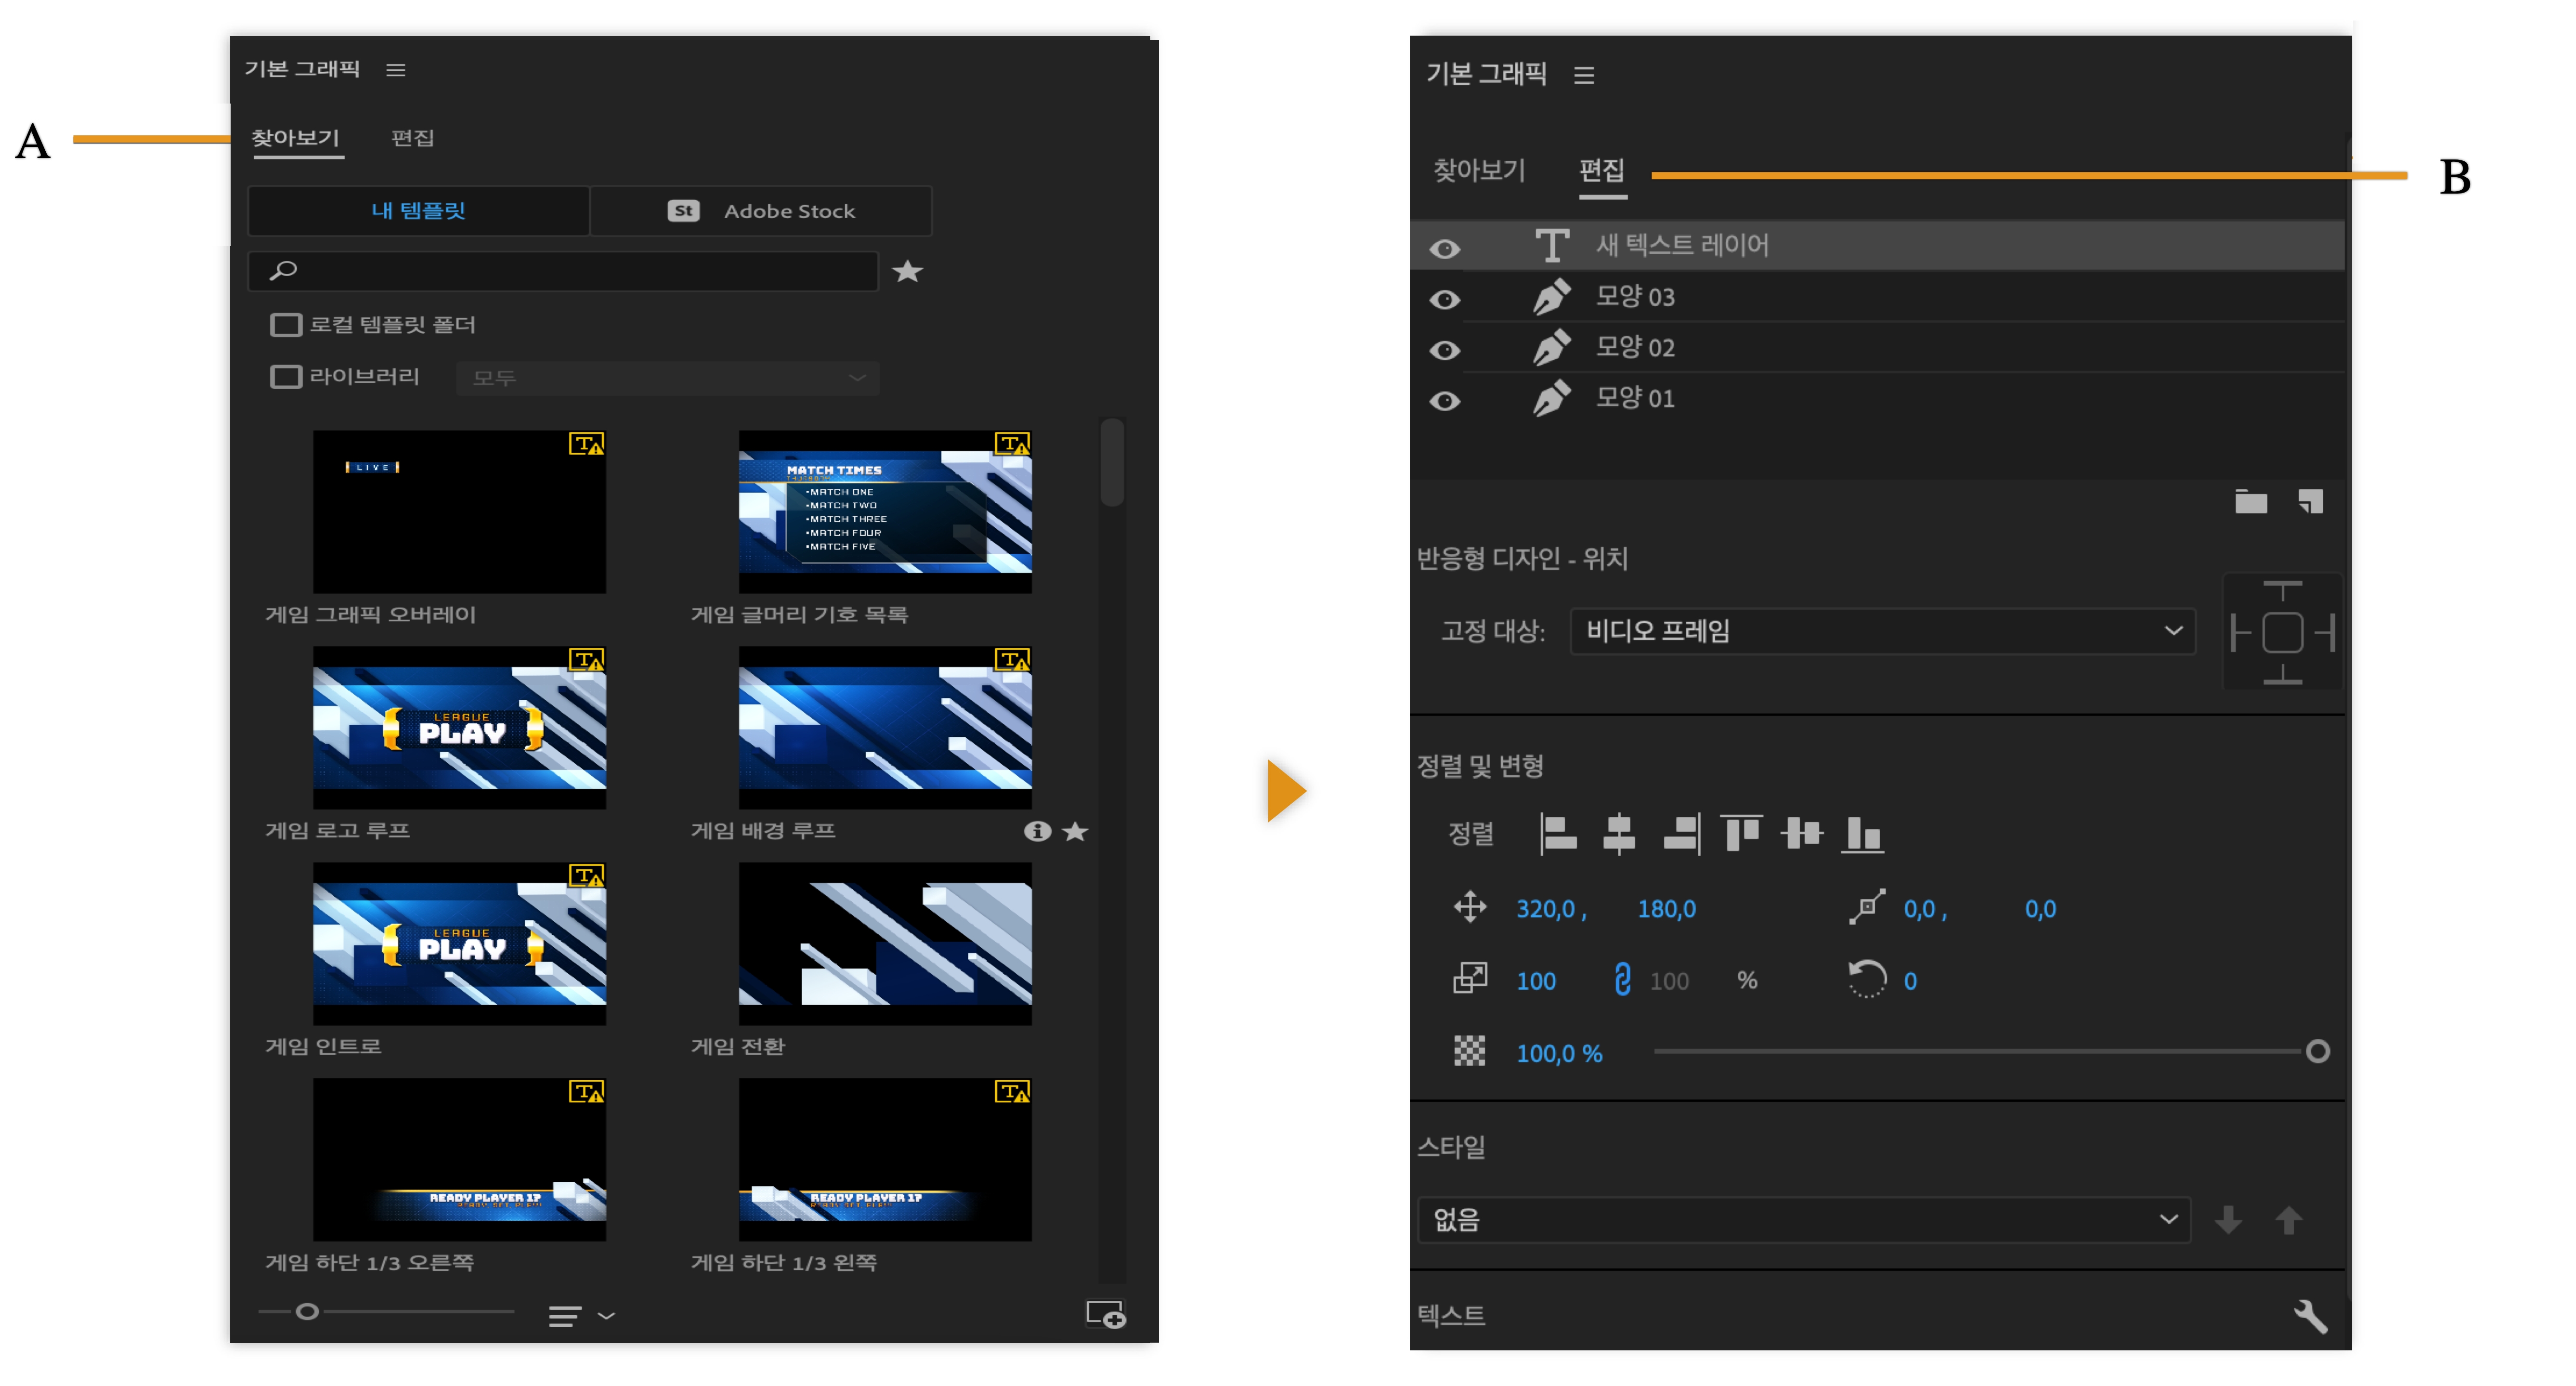The width and height of the screenshot is (2576, 1386).
Task: Check the 라이브러리 checkbox
Action: [x=286, y=376]
